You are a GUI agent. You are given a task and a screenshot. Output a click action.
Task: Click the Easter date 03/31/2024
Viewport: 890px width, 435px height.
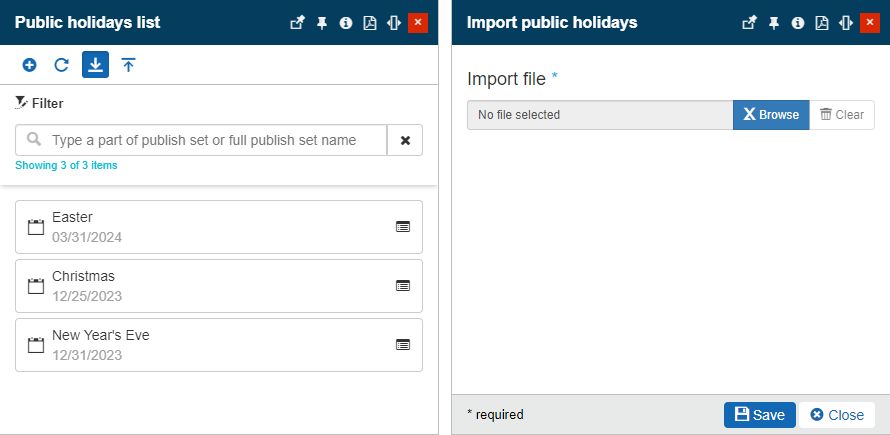point(87,237)
